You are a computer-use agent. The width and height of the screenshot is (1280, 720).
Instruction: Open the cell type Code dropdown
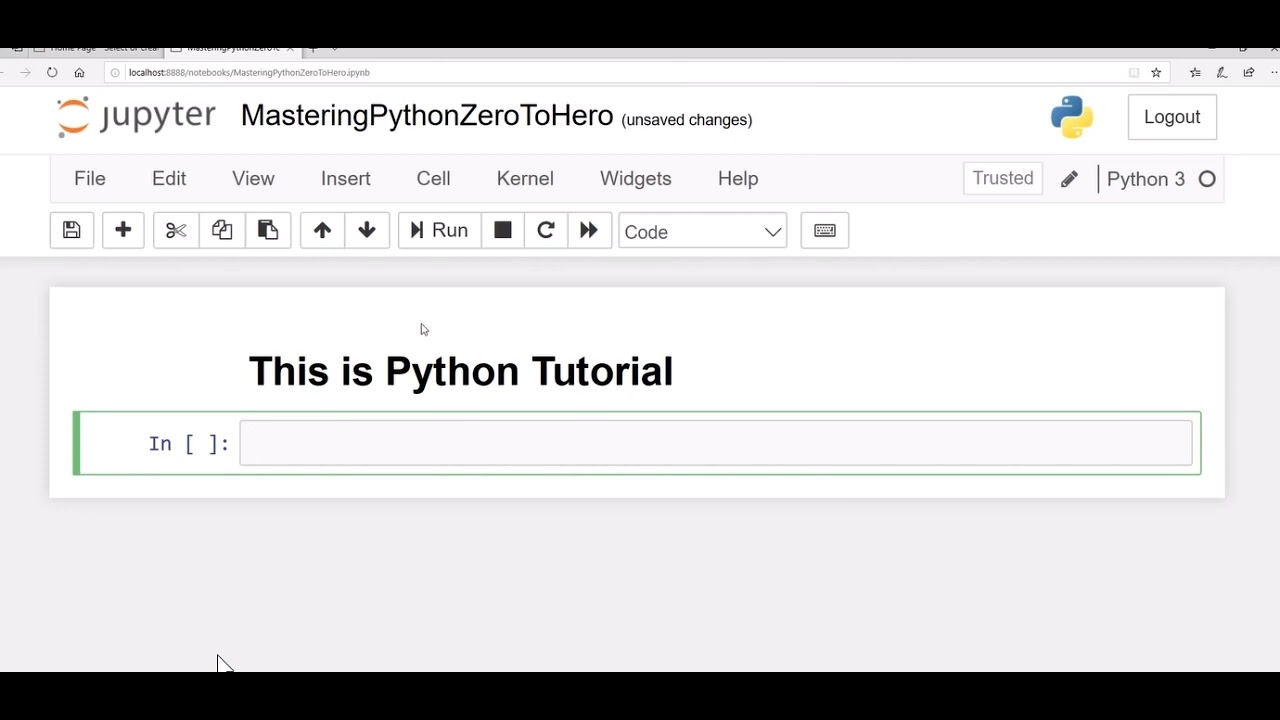tap(703, 231)
